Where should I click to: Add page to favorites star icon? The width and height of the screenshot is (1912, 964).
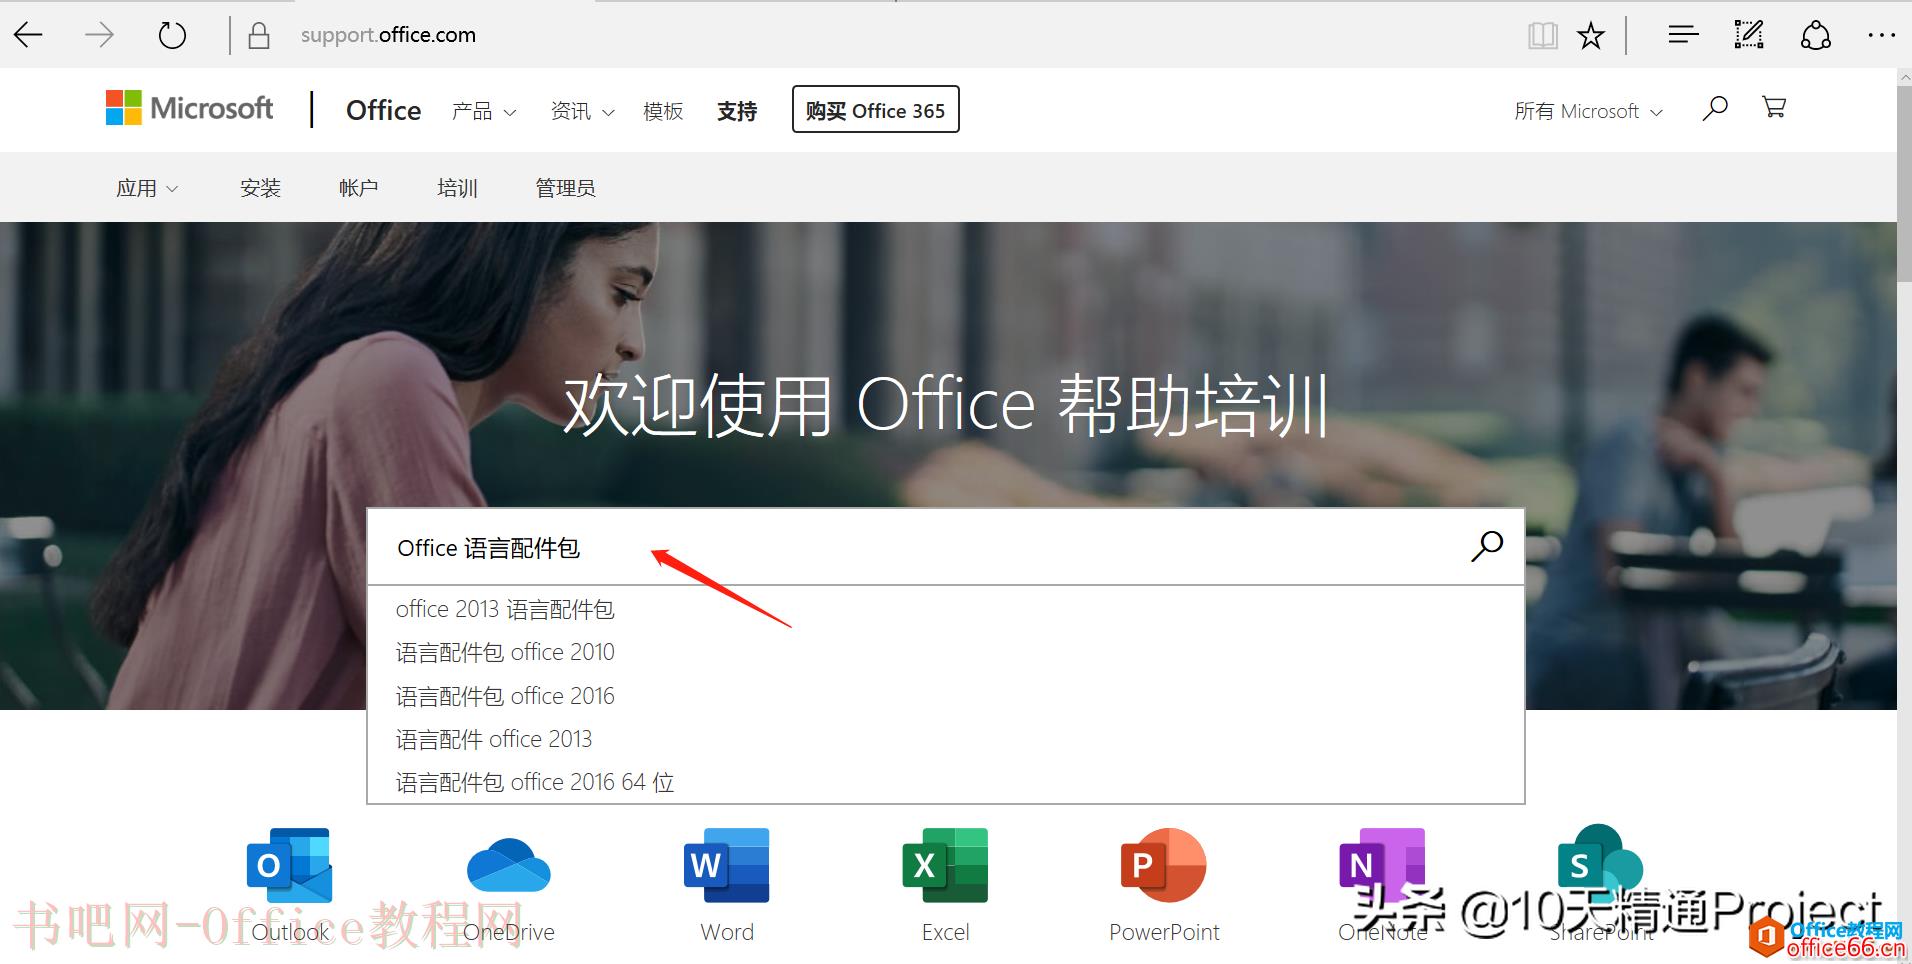(1590, 36)
